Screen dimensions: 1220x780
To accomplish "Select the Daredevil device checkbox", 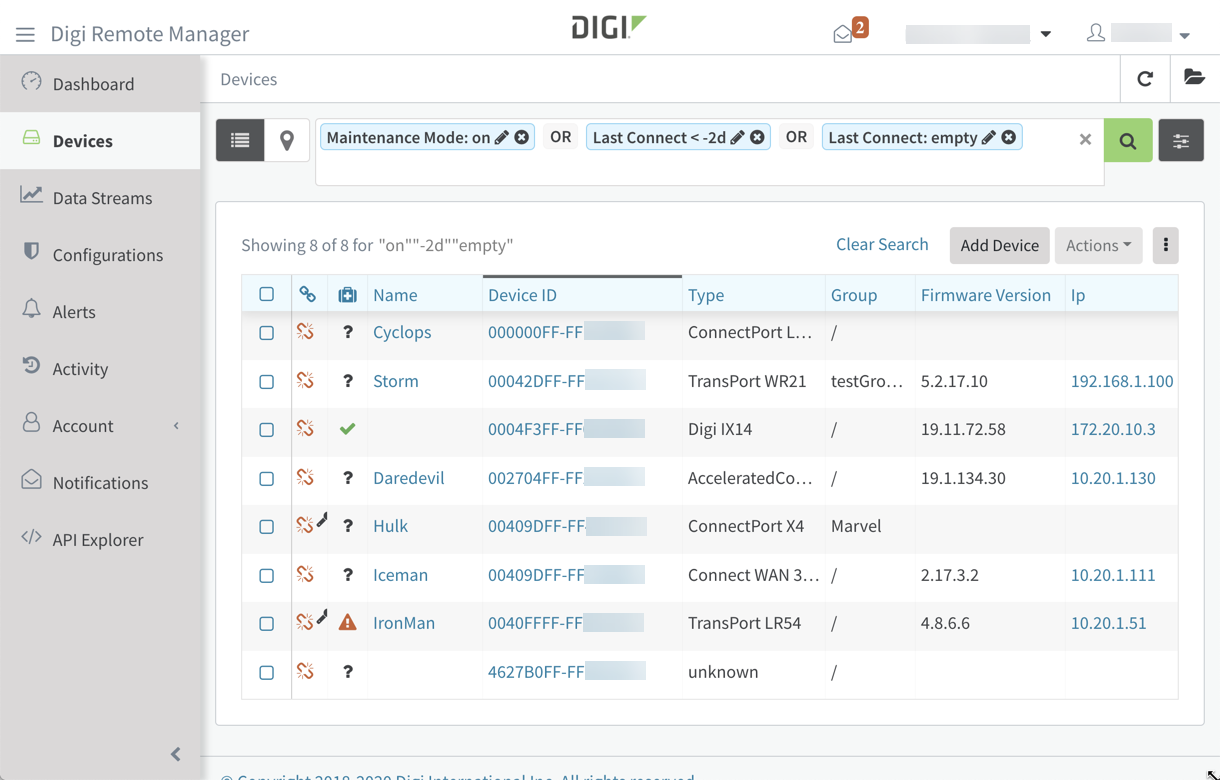I will 267,478.
